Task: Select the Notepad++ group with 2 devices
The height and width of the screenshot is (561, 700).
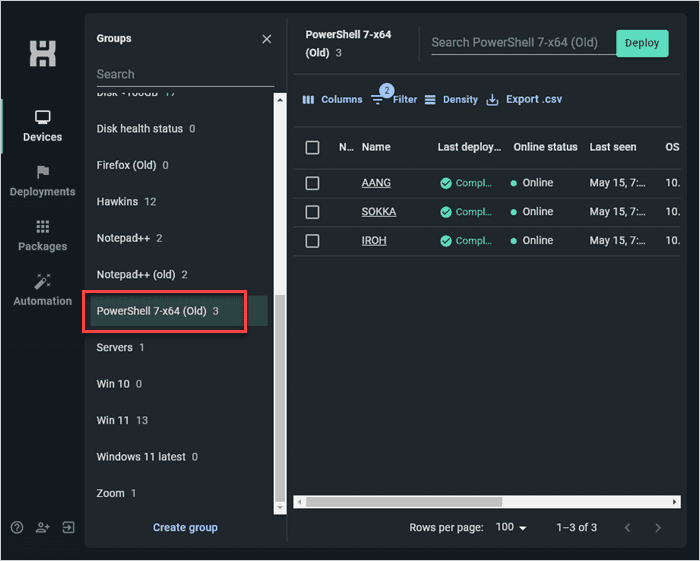Action: tap(179, 238)
